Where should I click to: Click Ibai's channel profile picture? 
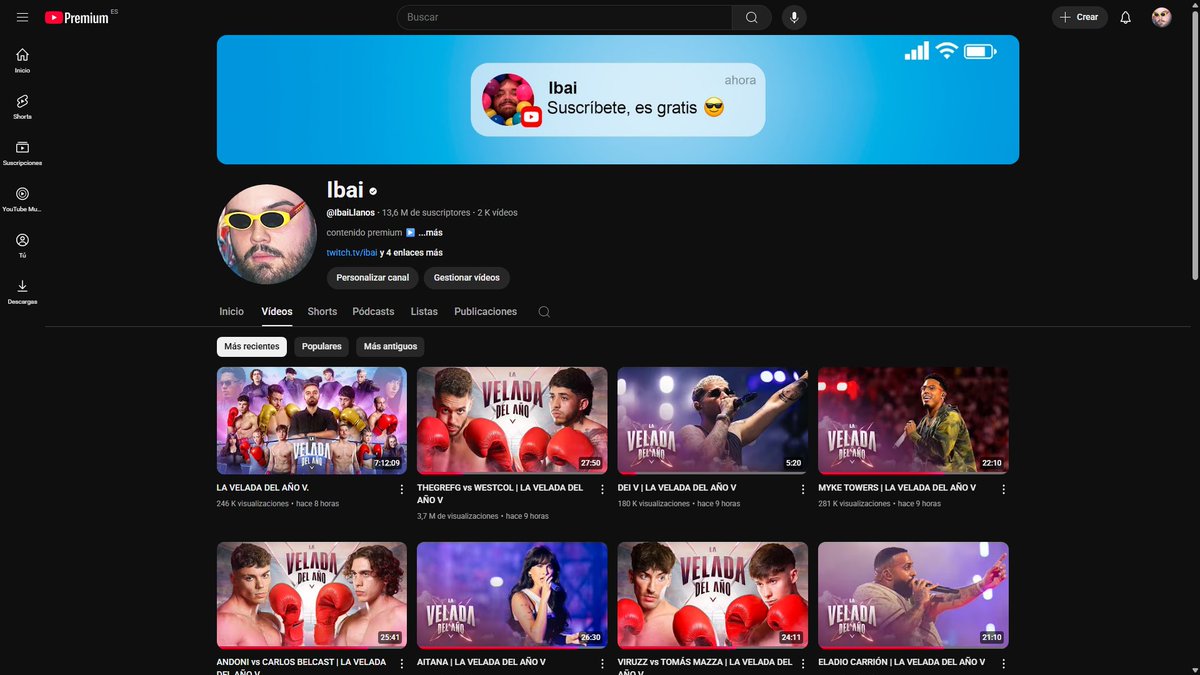point(267,234)
